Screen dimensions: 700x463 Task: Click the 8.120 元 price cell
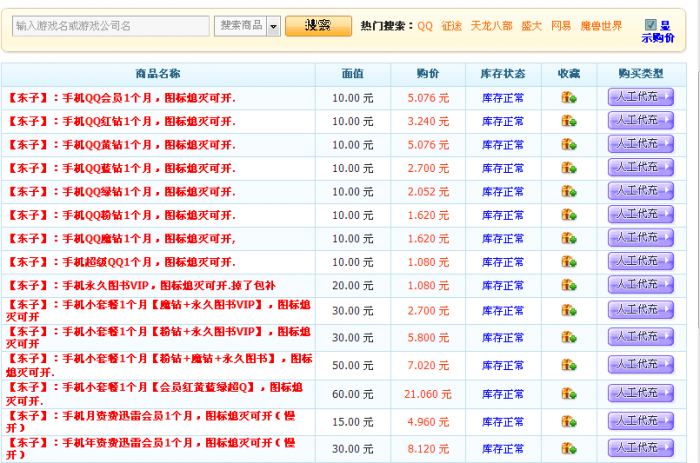coord(428,449)
